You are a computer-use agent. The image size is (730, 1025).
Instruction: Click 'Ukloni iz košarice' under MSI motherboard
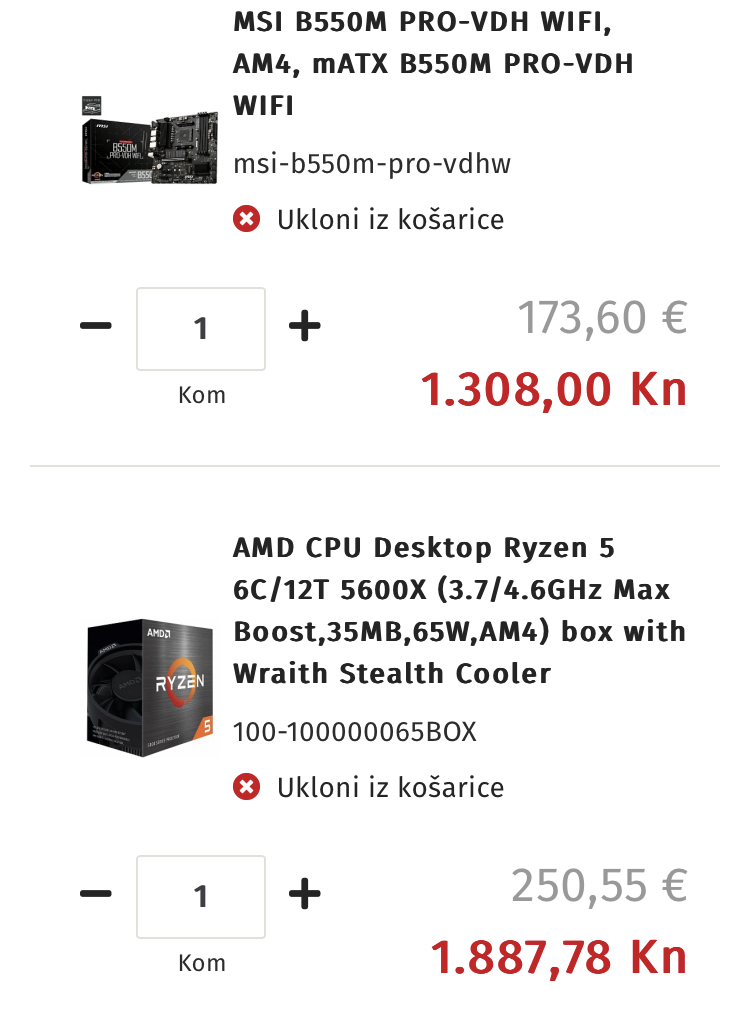coord(390,219)
